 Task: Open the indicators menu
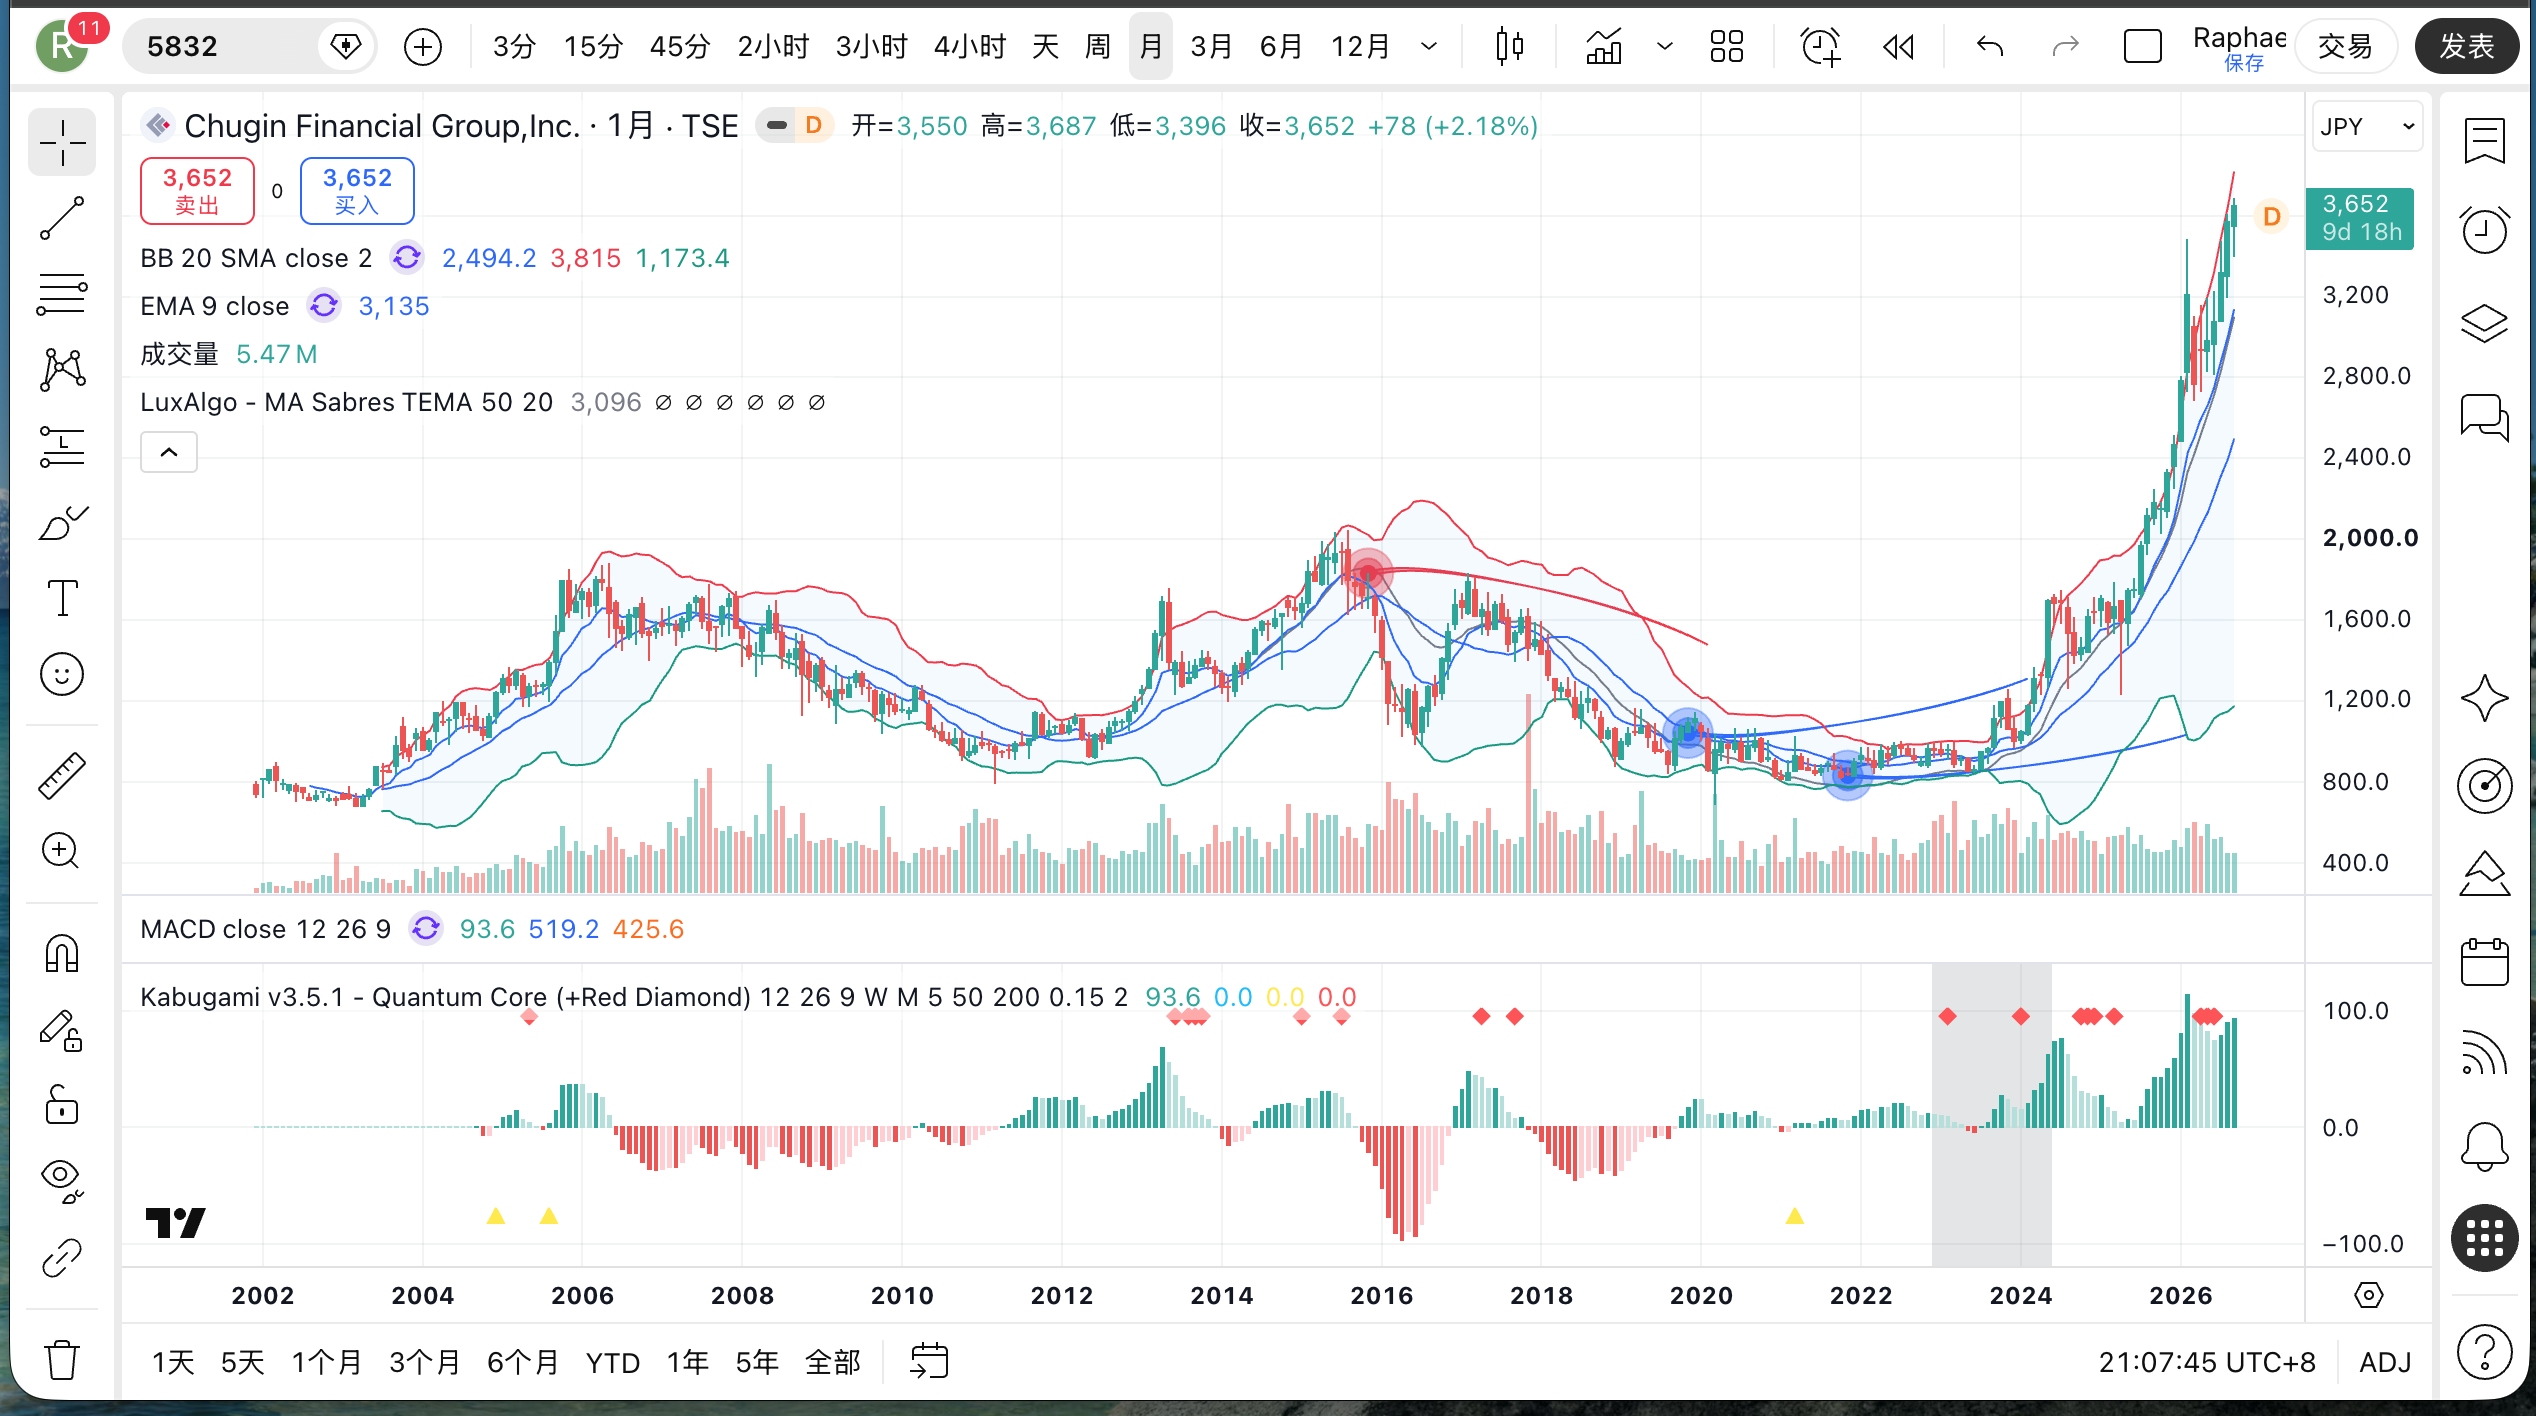tap(1604, 46)
